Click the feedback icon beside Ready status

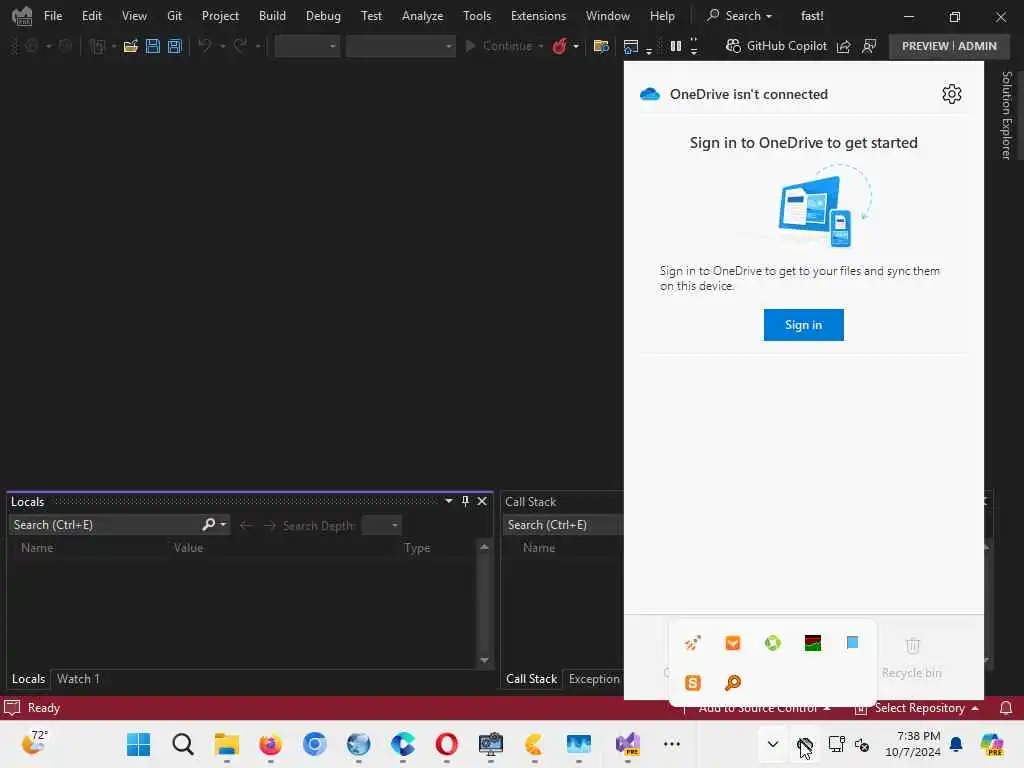(12, 708)
